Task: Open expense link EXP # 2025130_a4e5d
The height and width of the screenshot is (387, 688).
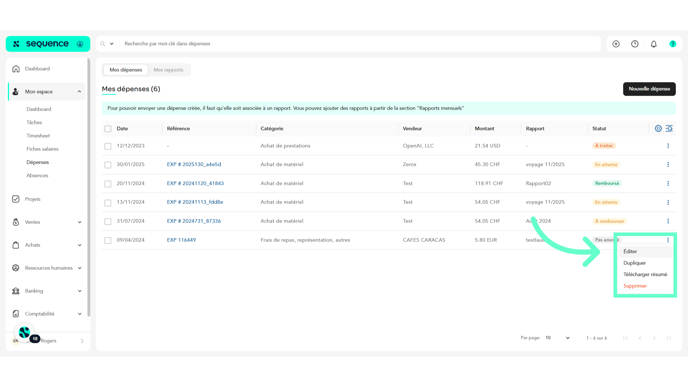Action: coord(194,165)
